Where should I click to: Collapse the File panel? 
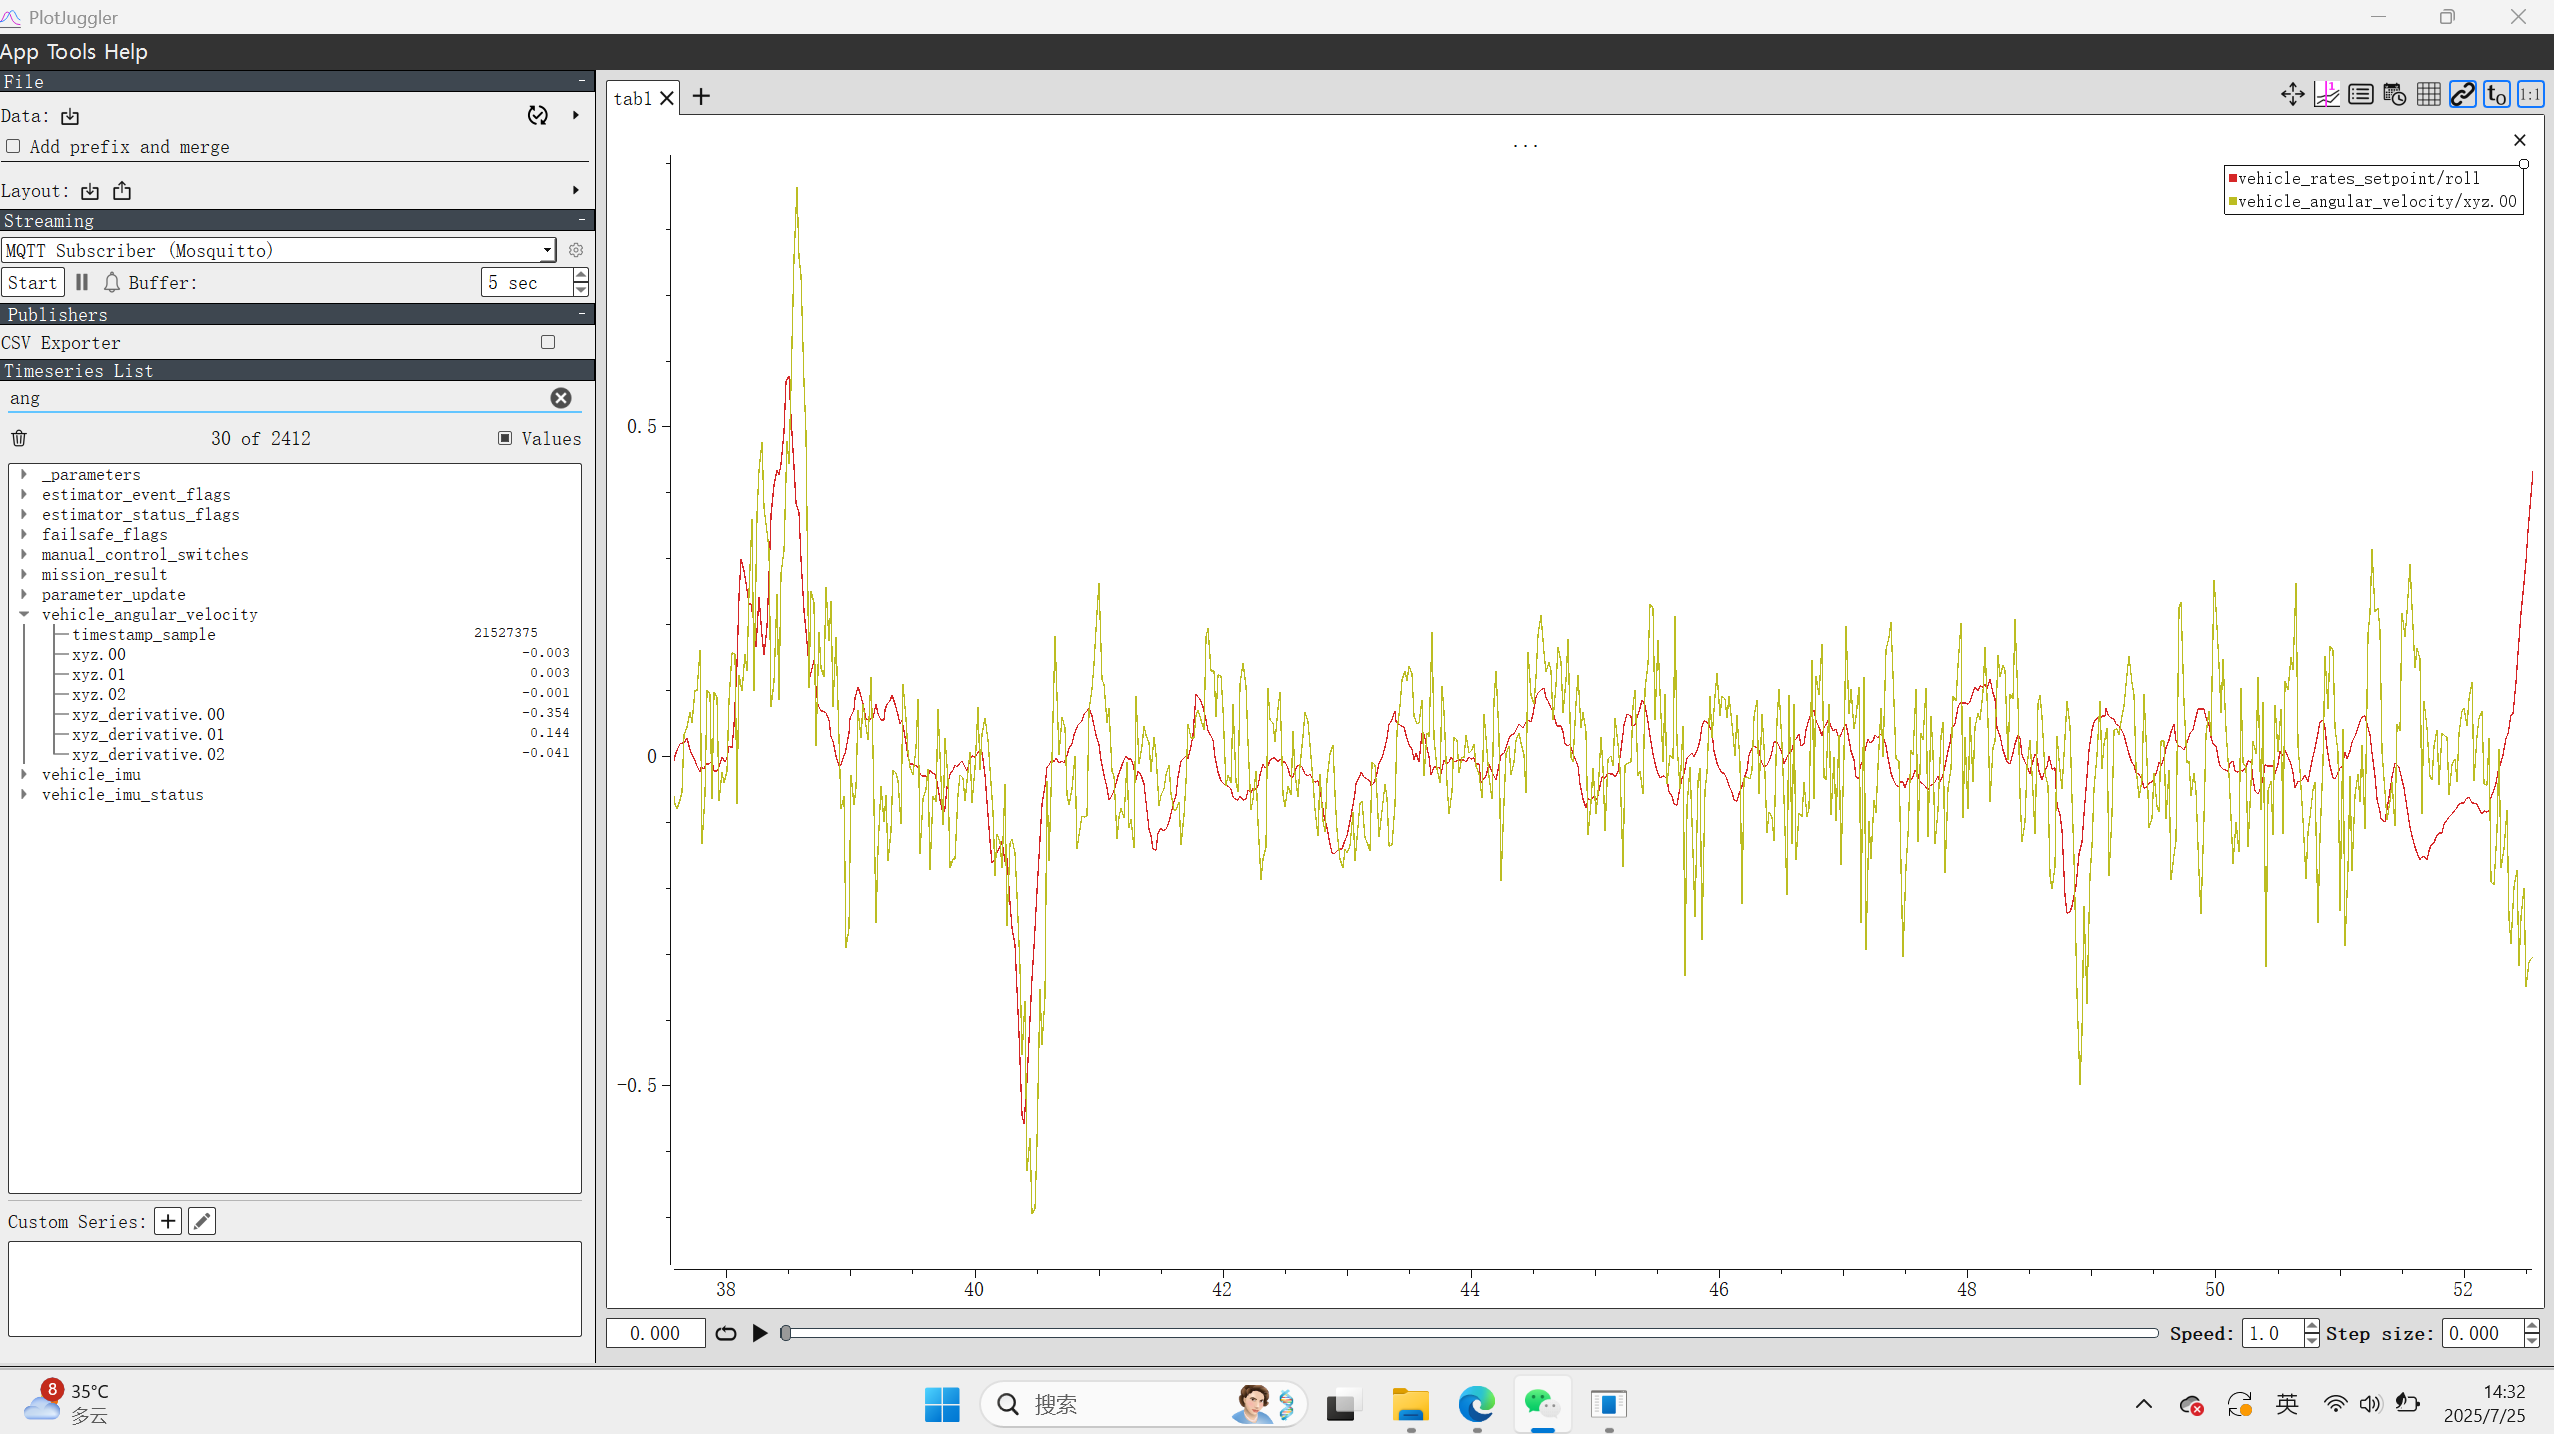(582, 81)
